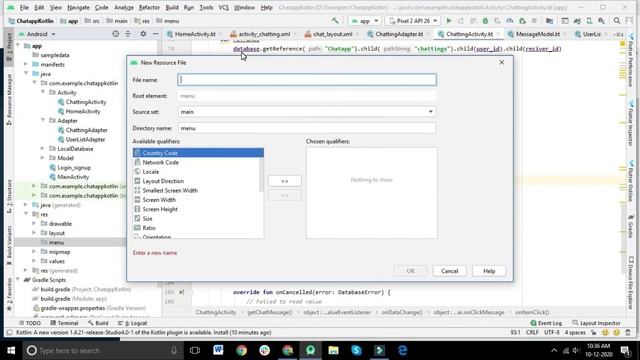The image size is (640, 360).
Task: Open the Android project view dropdown
Action: pyautogui.click(x=37, y=34)
